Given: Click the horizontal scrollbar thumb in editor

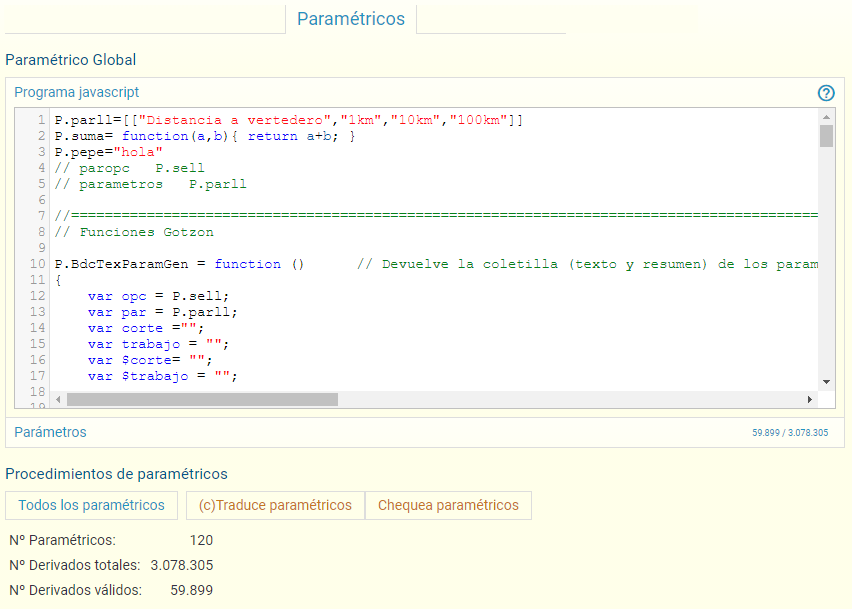Looking at the screenshot, I should tap(202, 399).
